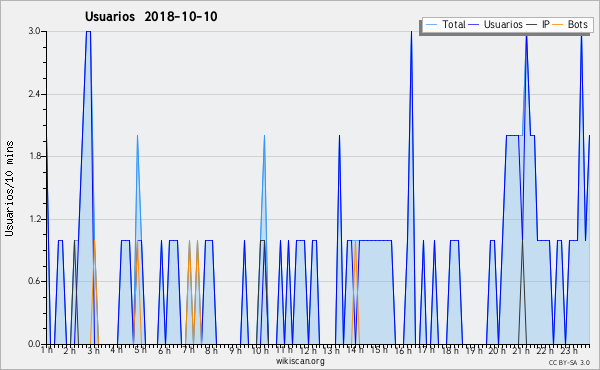Screen dimensions: 600x370
Task: Click the y-axis value 1.8
Action: (34, 156)
